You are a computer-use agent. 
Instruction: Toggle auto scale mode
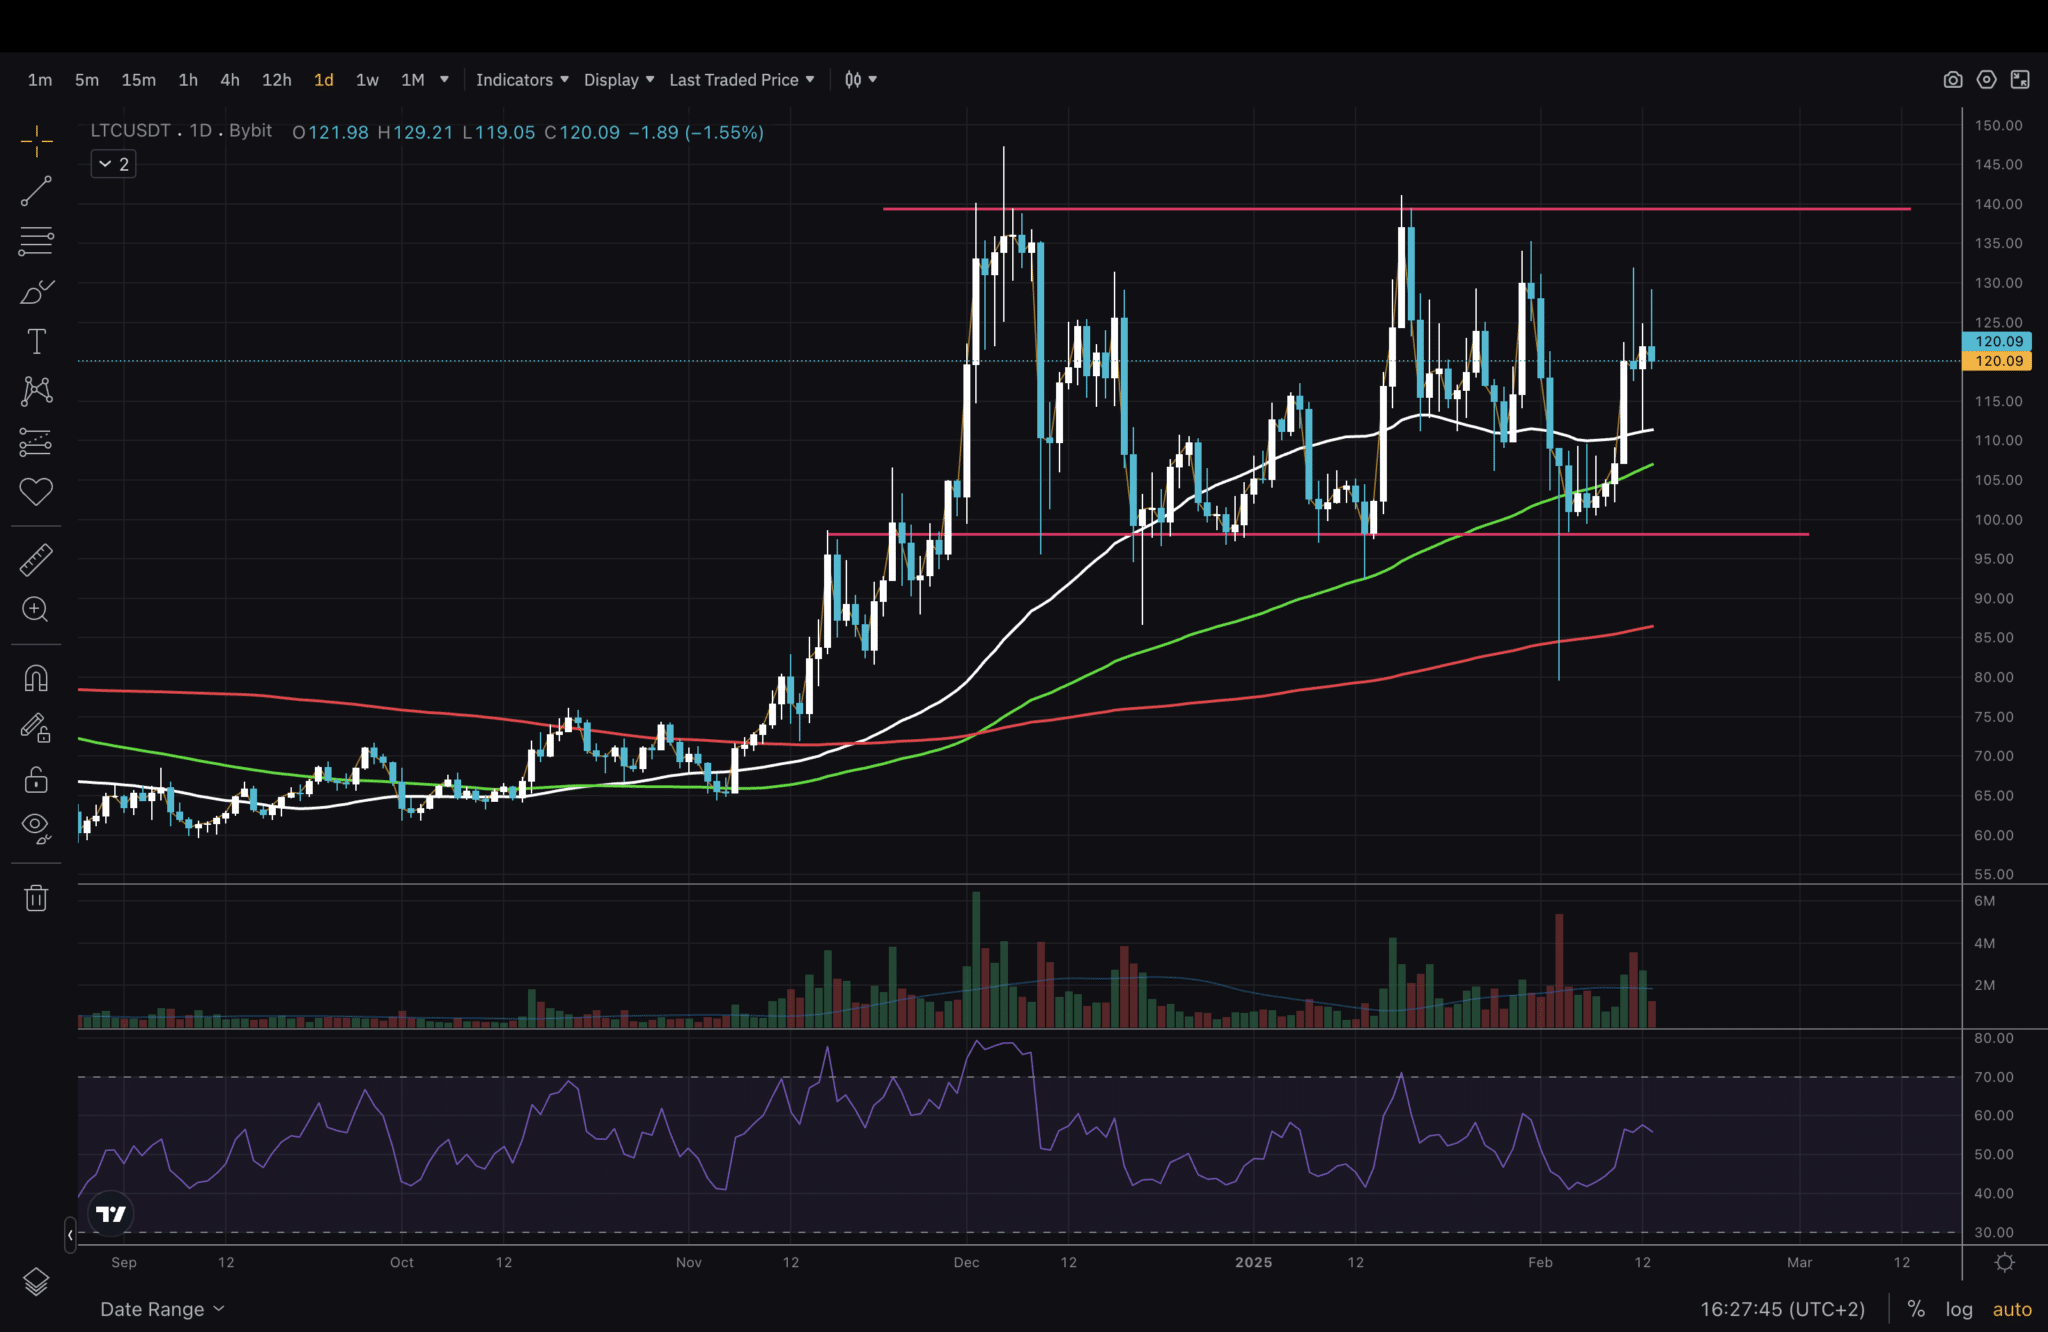coord(2012,1309)
